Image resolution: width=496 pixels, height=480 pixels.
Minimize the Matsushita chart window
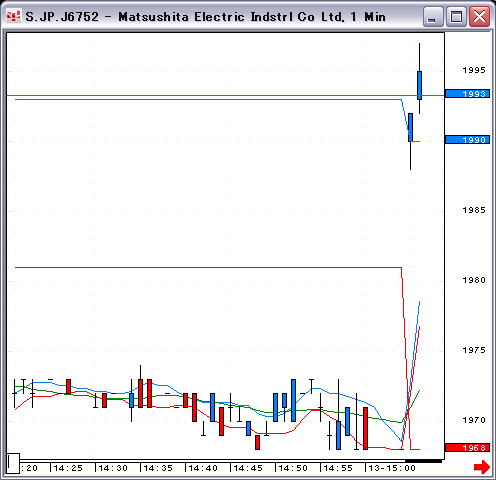pos(433,16)
